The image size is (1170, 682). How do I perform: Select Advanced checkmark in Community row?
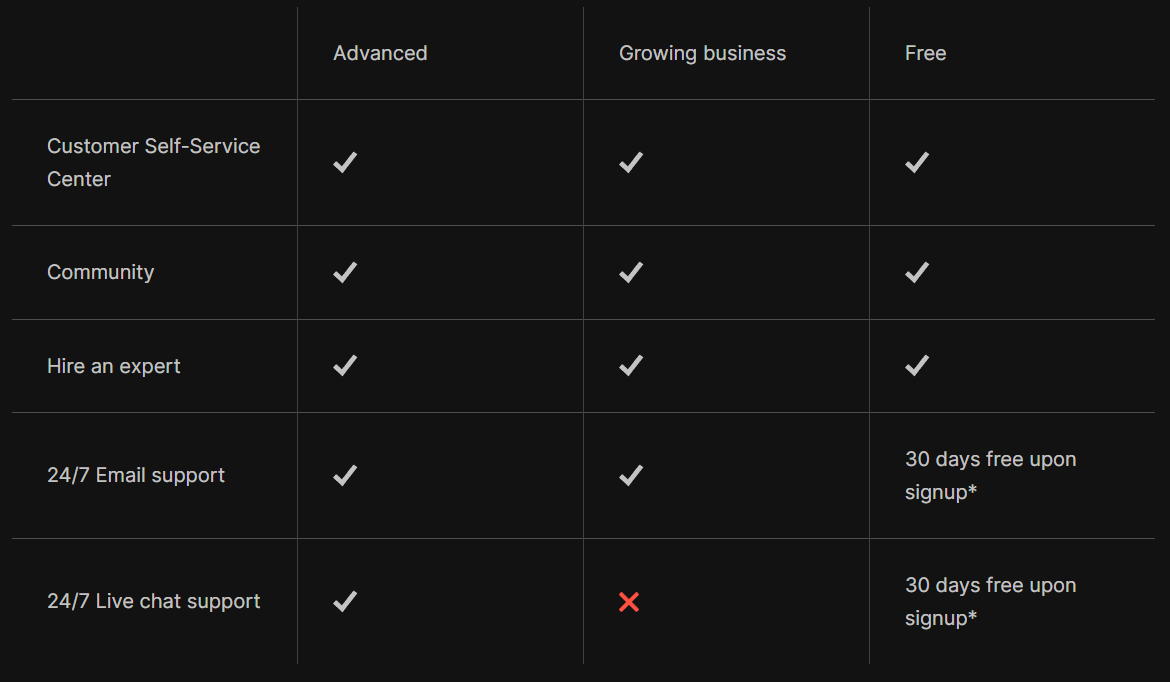tap(345, 272)
